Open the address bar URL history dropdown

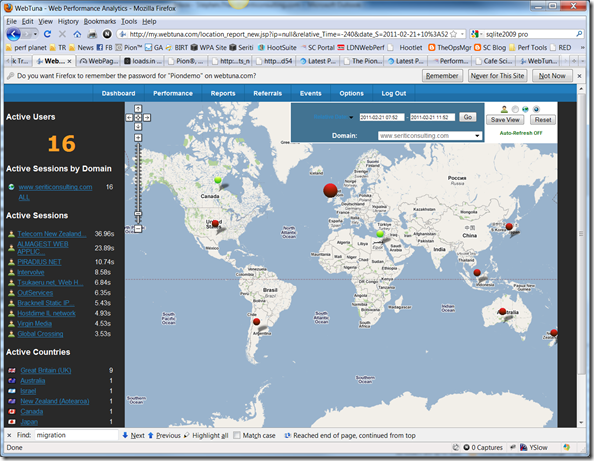click(x=463, y=34)
